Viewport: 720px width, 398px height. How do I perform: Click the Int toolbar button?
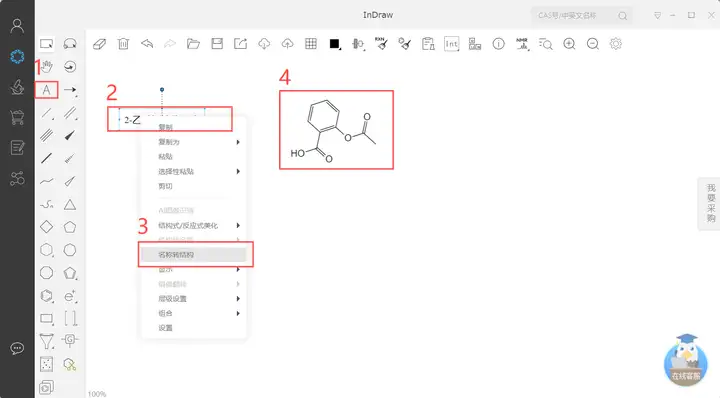pos(452,44)
